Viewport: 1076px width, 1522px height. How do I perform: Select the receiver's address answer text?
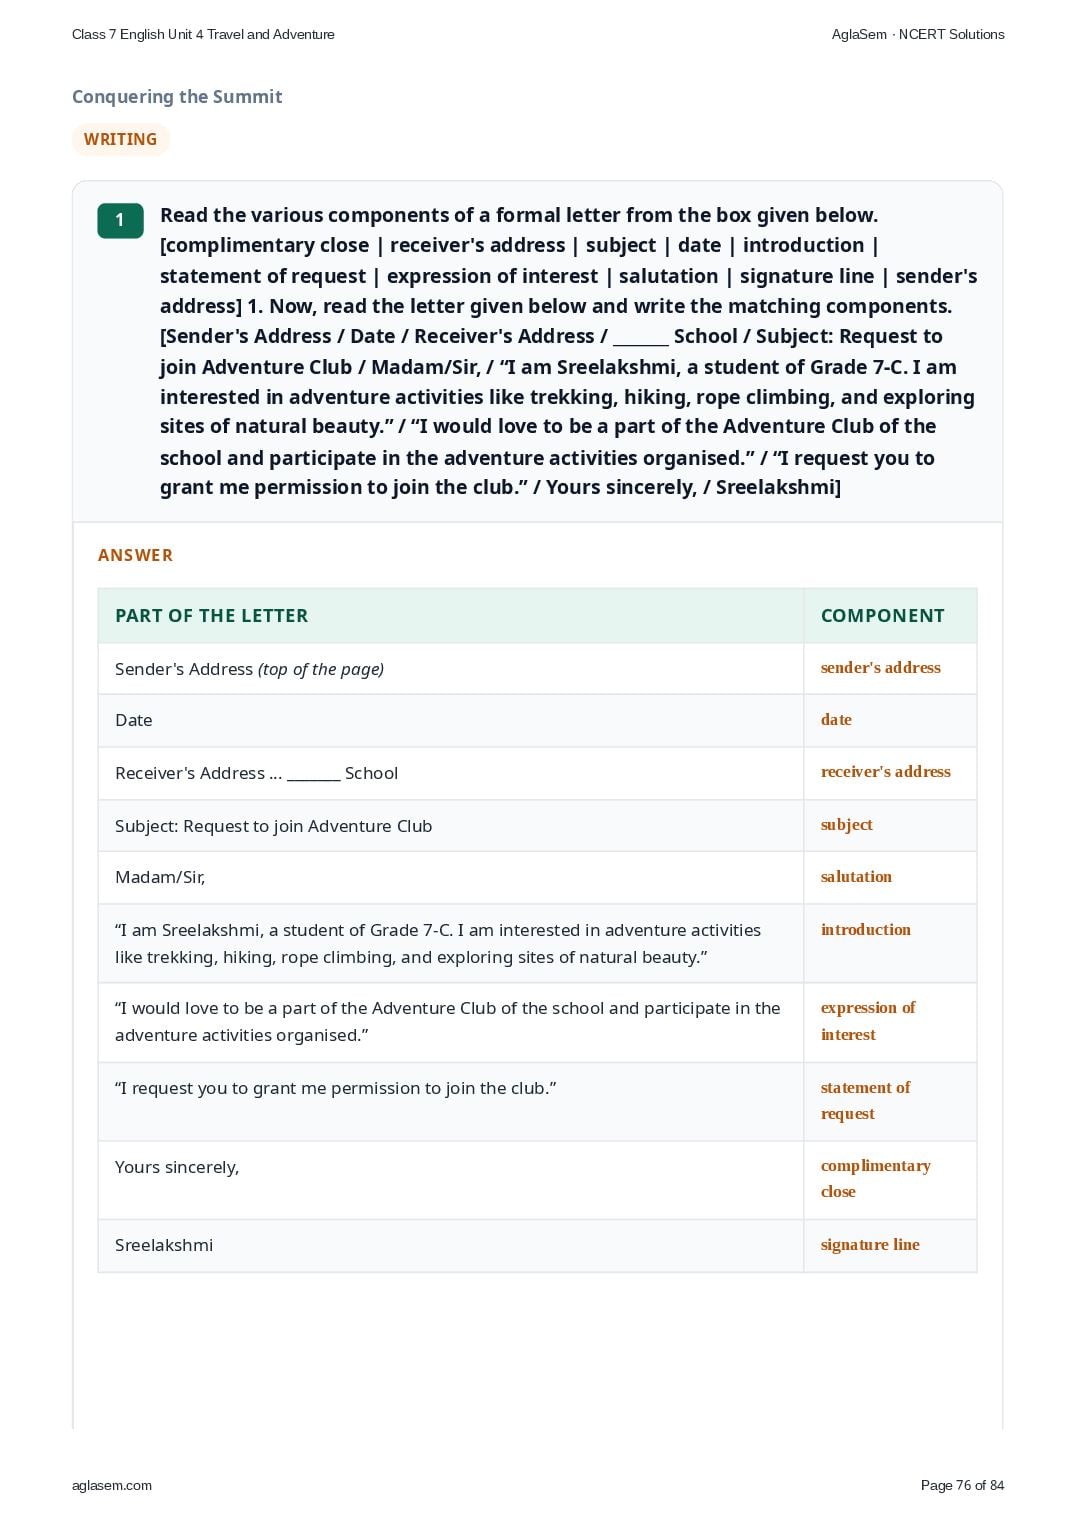point(885,772)
